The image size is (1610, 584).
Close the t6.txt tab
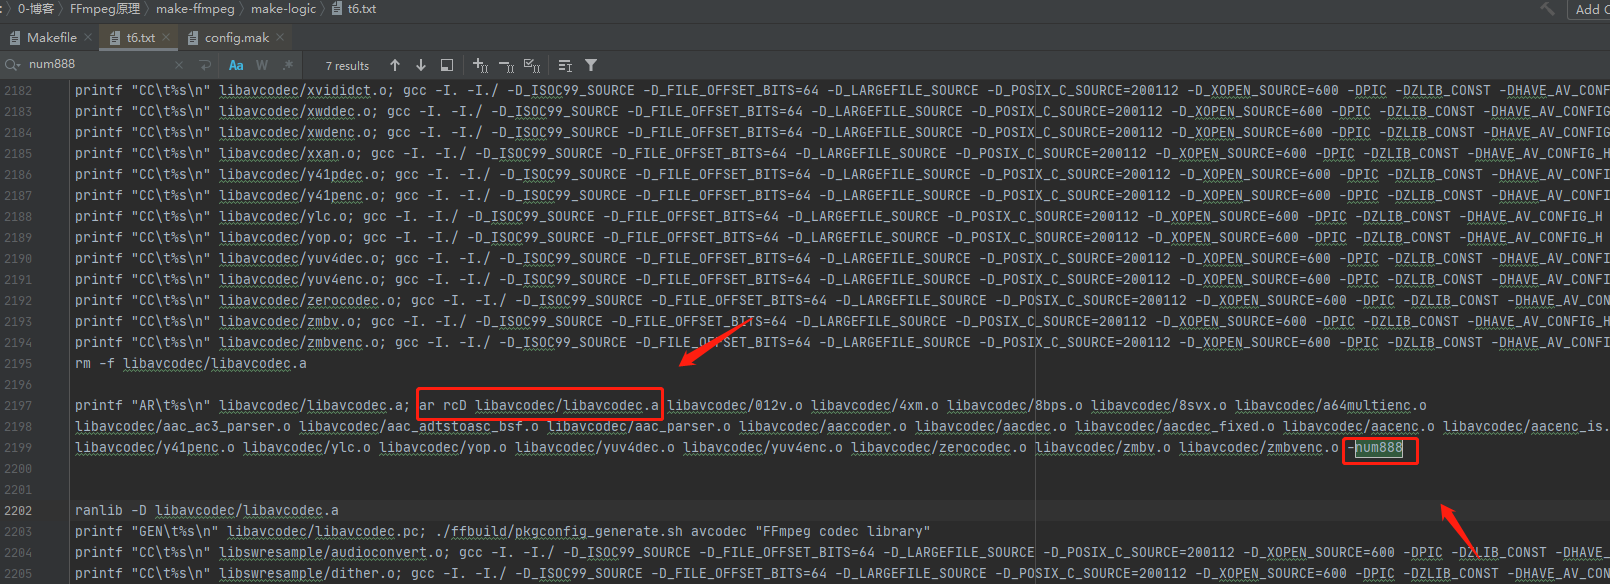[166, 37]
